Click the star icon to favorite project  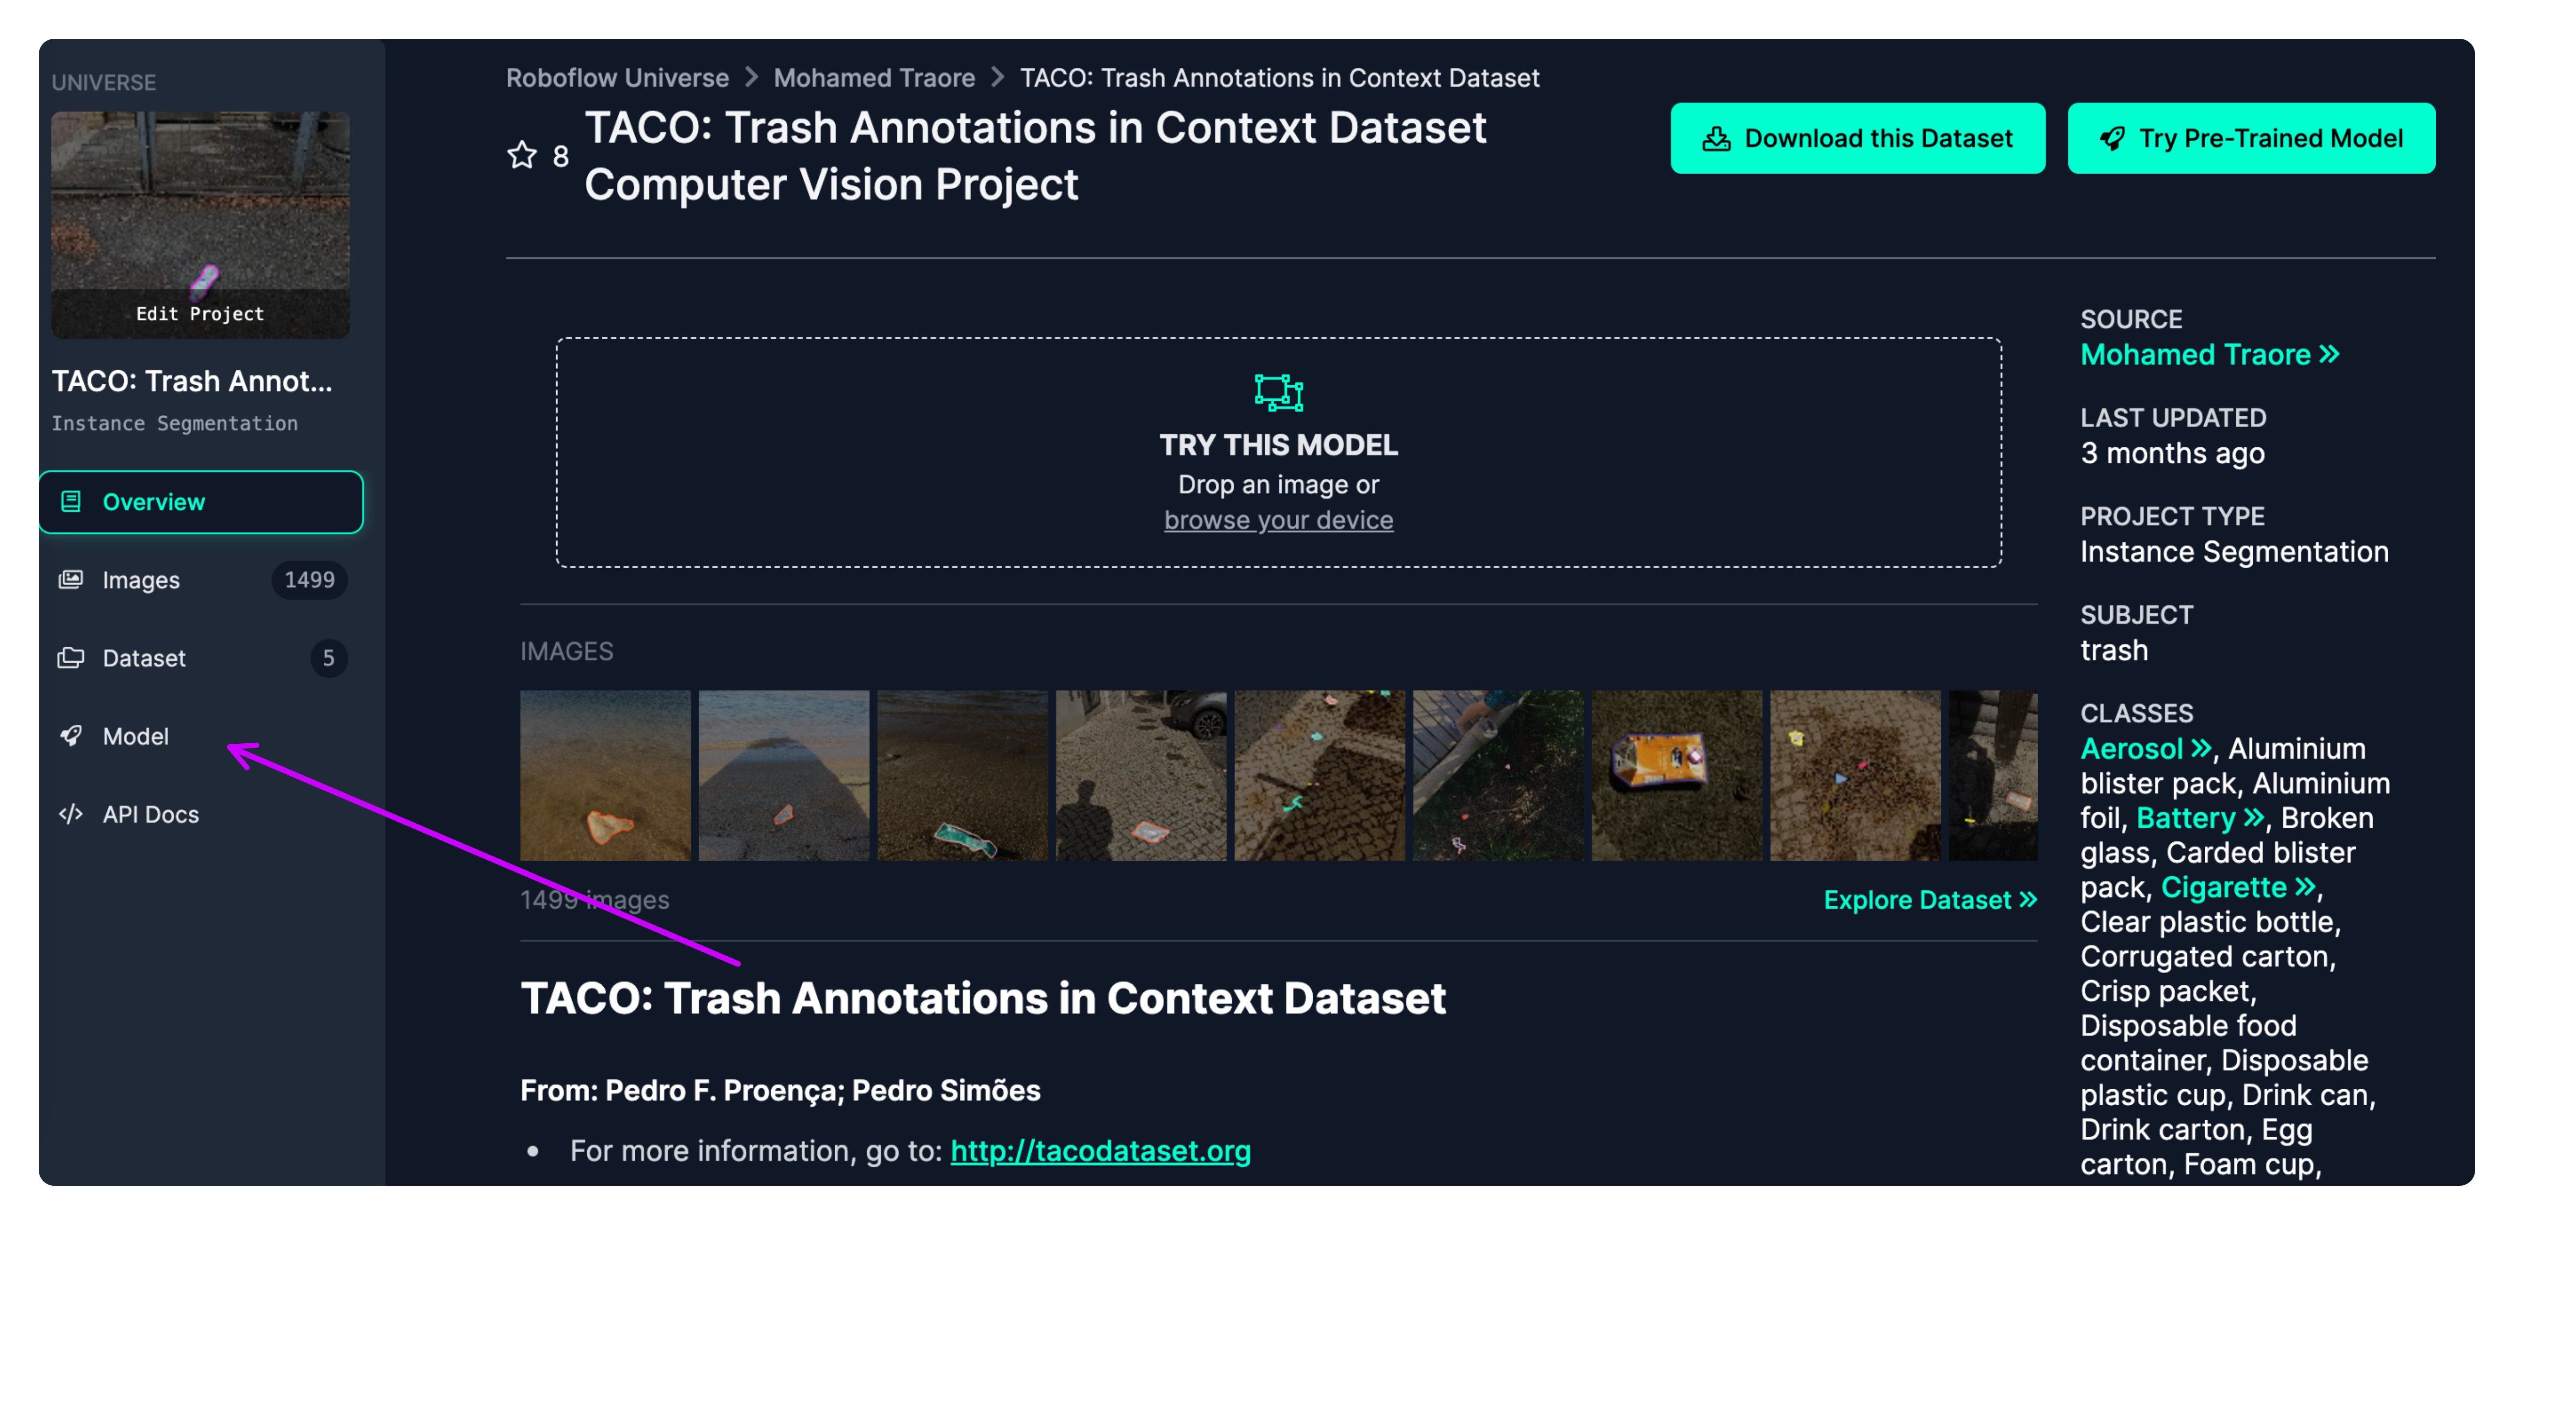[x=522, y=155]
